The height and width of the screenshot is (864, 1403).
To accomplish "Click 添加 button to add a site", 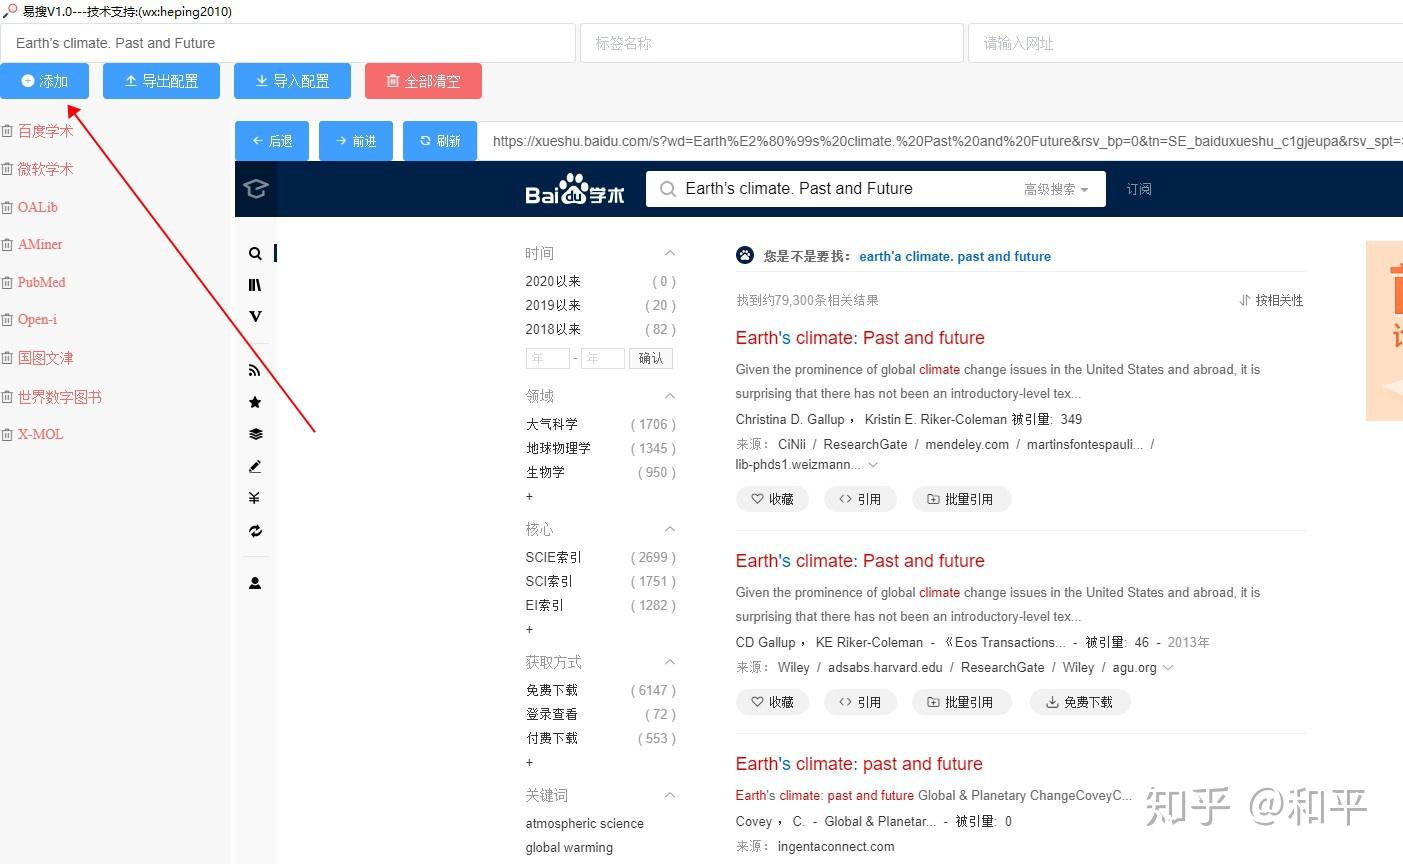I will 45,81.
